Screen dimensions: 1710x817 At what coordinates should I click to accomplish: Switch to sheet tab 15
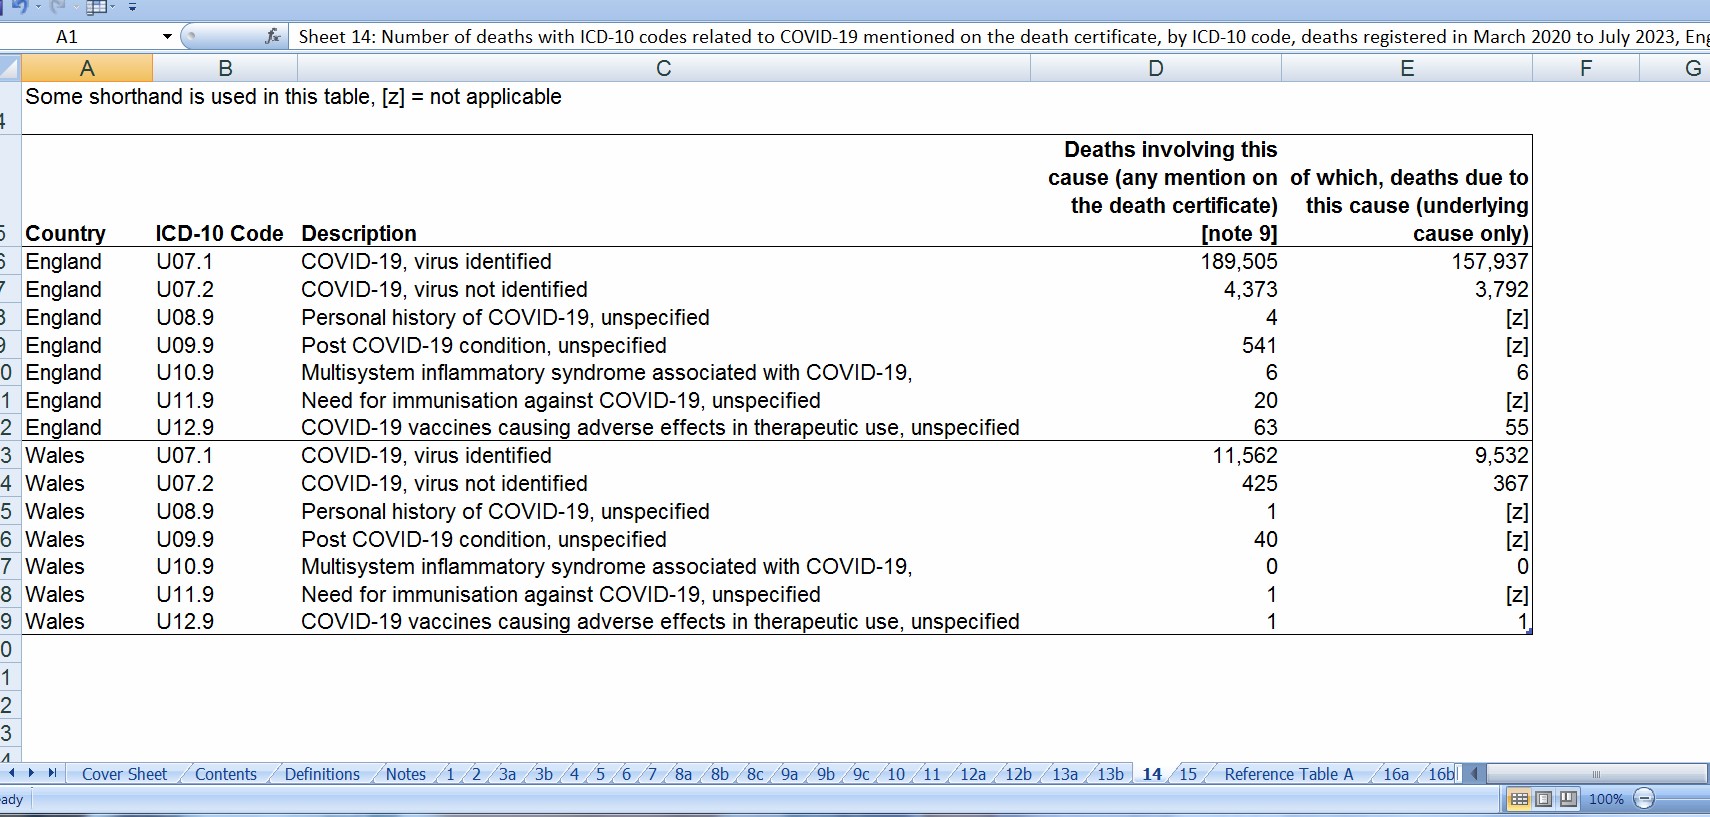point(1188,774)
